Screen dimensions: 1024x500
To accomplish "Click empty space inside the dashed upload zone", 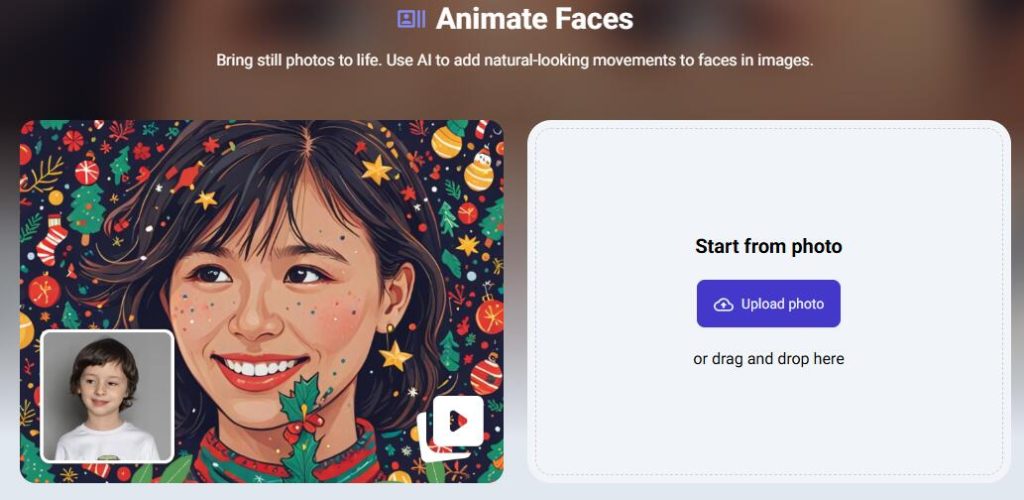I will 768,420.
